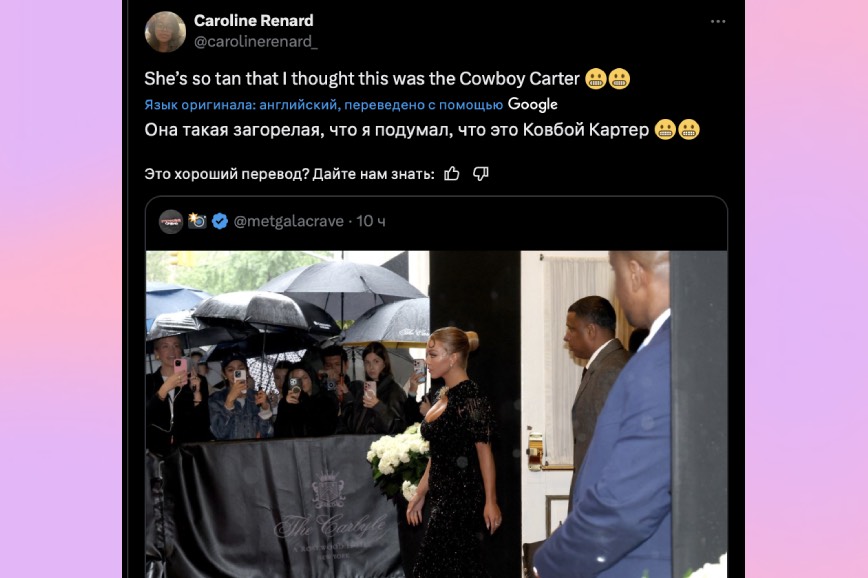Click the English tweet text about Cowboy Carter
The height and width of the screenshot is (578, 868).
[x=362, y=79]
